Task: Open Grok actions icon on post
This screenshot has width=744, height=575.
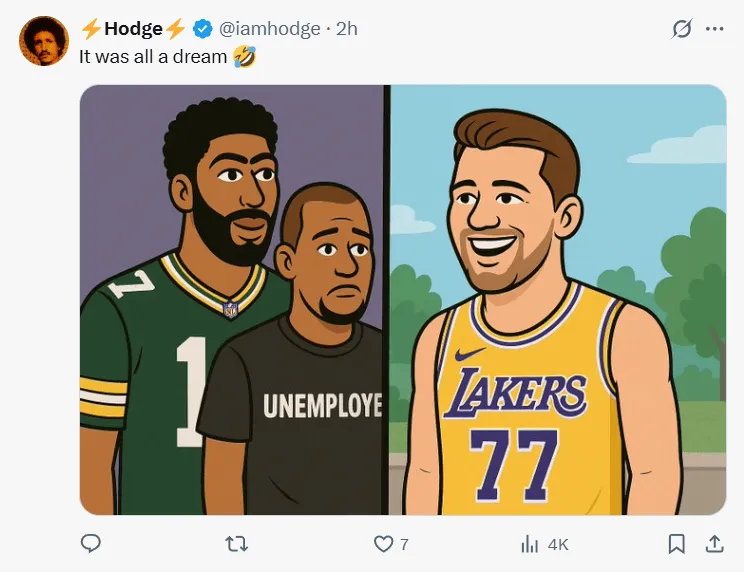Action: coord(681,29)
